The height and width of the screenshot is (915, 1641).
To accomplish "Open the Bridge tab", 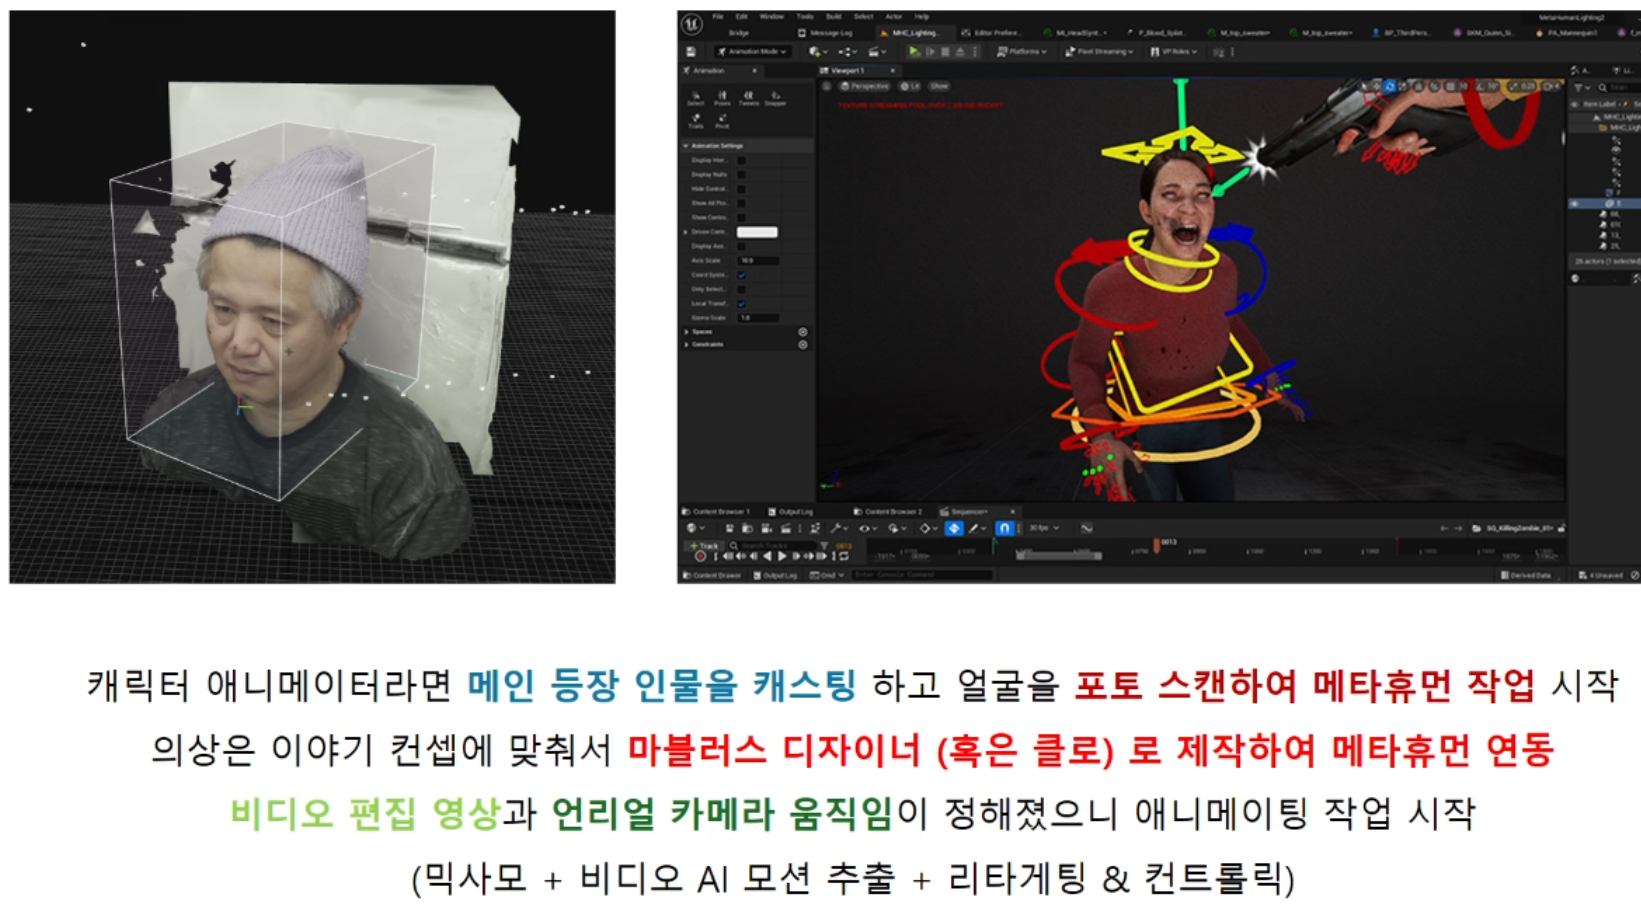I will point(738,33).
